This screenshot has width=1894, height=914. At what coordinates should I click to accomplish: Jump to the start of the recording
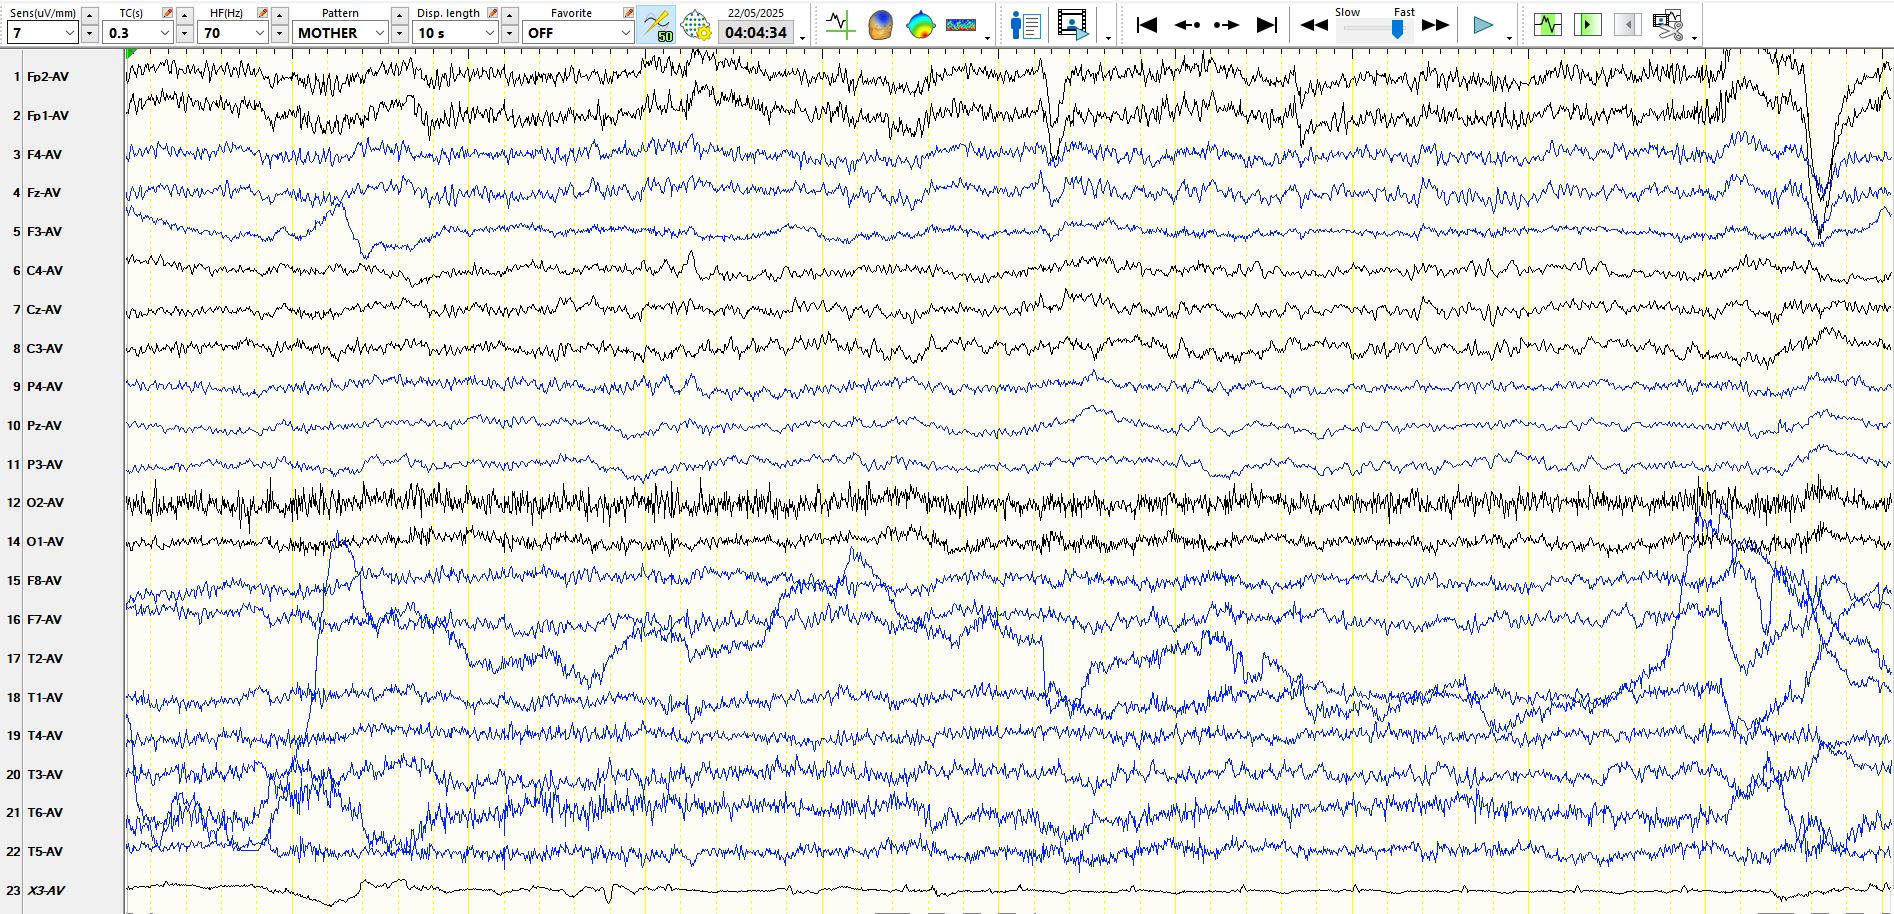(1147, 25)
